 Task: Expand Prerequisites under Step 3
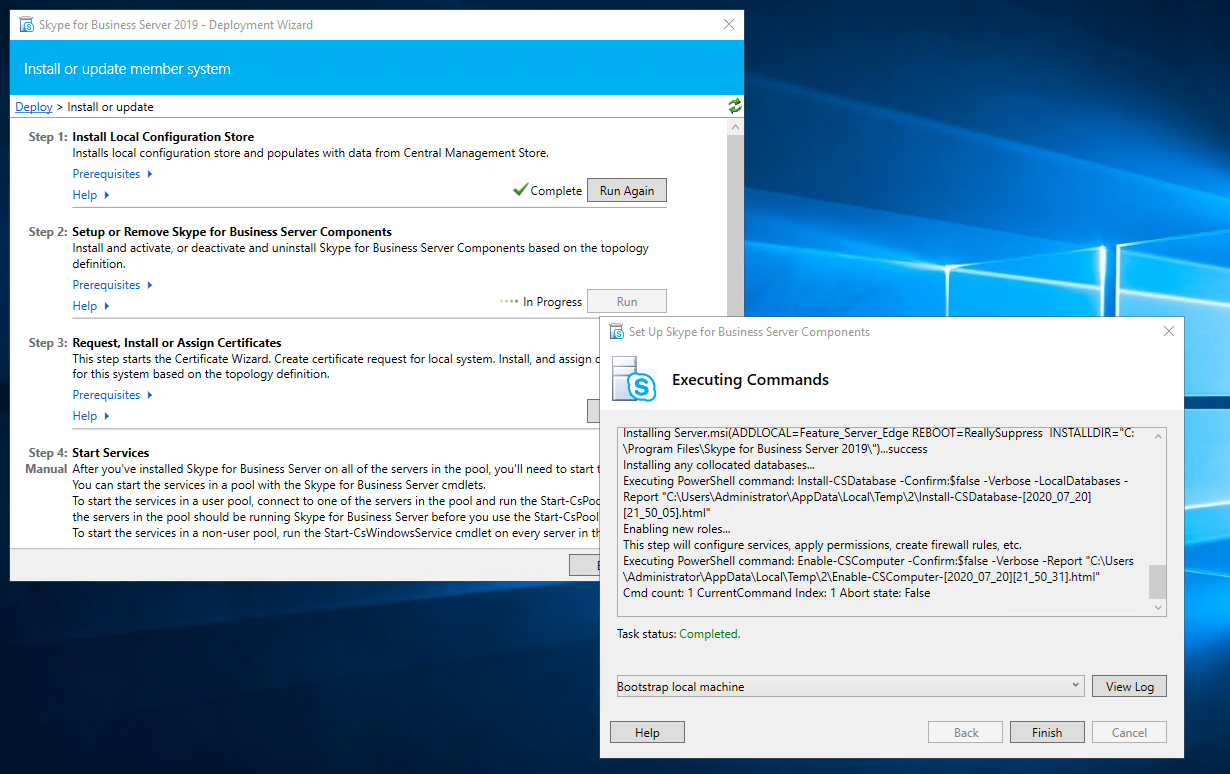click(x=112, y=395)
